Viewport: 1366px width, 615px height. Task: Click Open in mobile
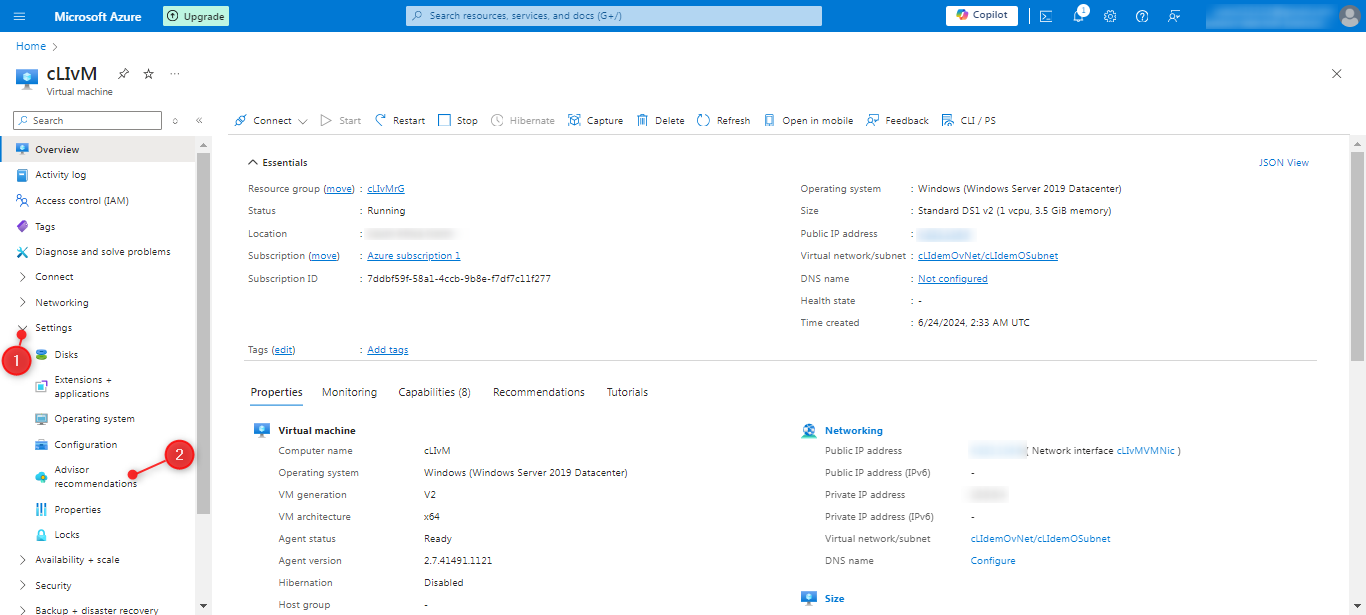pos(808,120)
